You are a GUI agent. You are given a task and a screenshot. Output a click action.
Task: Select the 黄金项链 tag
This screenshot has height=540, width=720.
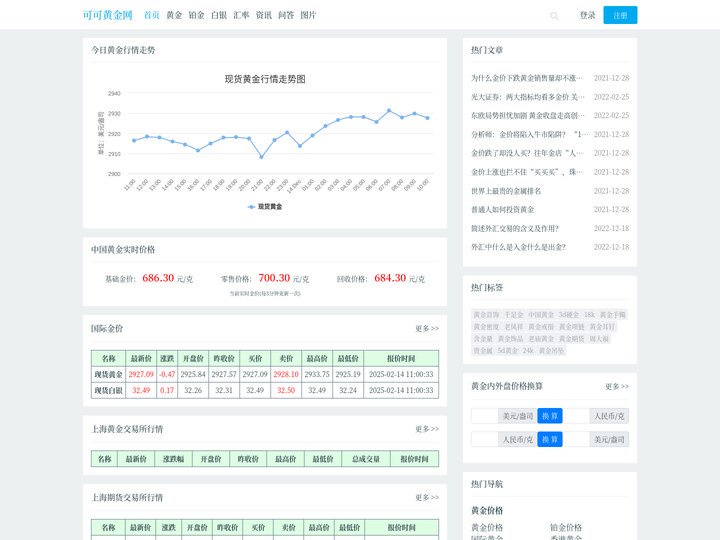(572, 327)
